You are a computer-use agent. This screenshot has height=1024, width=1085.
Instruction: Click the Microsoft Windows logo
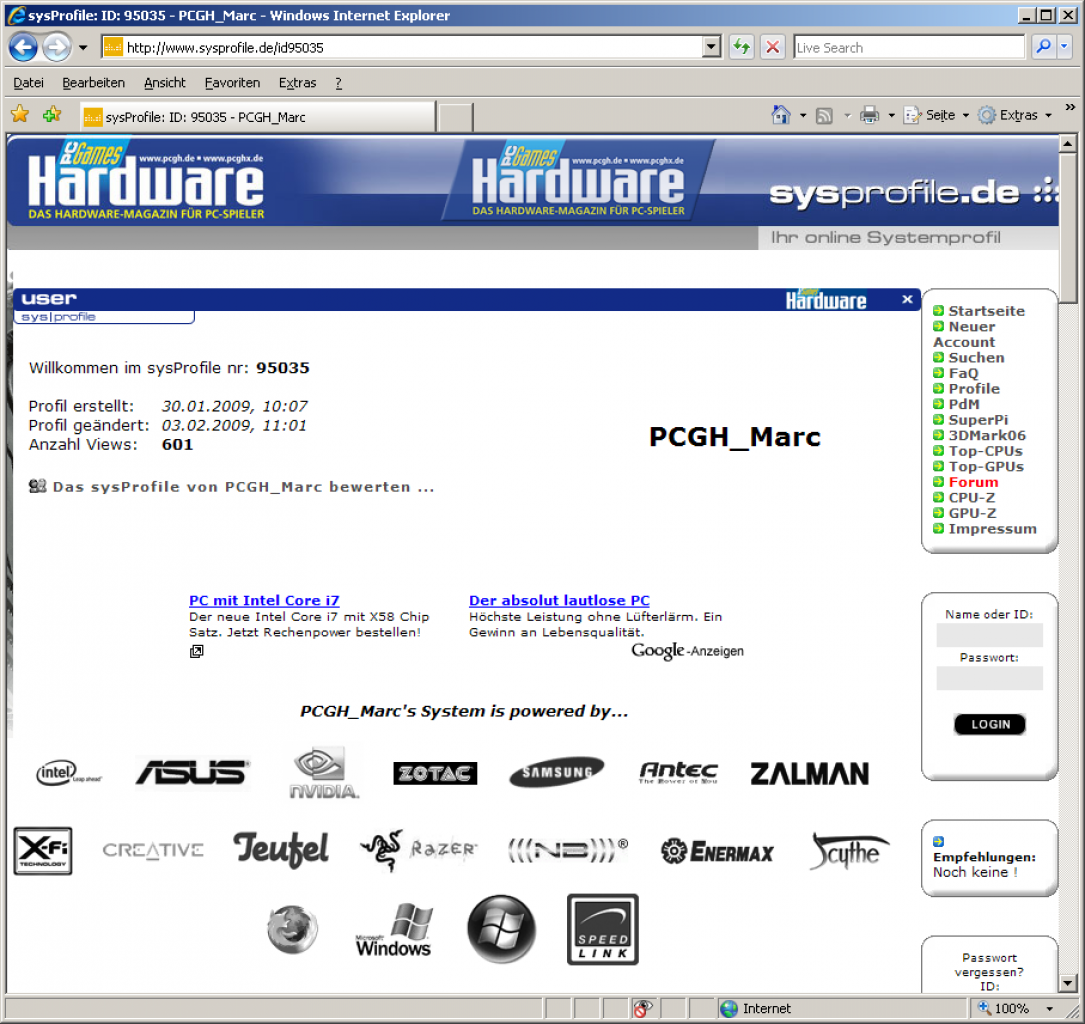click(x=394, y=929)
